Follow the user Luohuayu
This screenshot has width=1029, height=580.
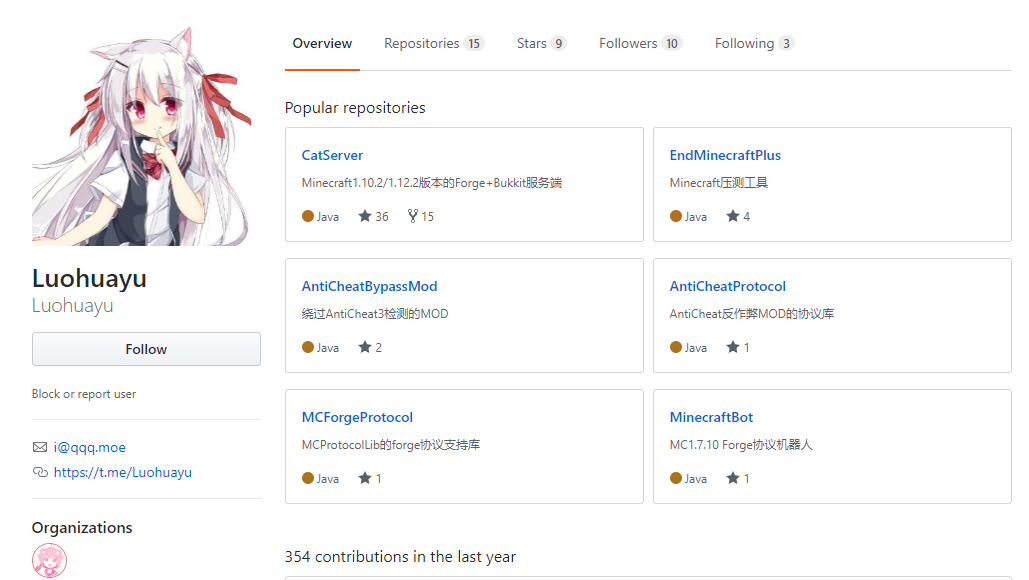pos(146,349)
